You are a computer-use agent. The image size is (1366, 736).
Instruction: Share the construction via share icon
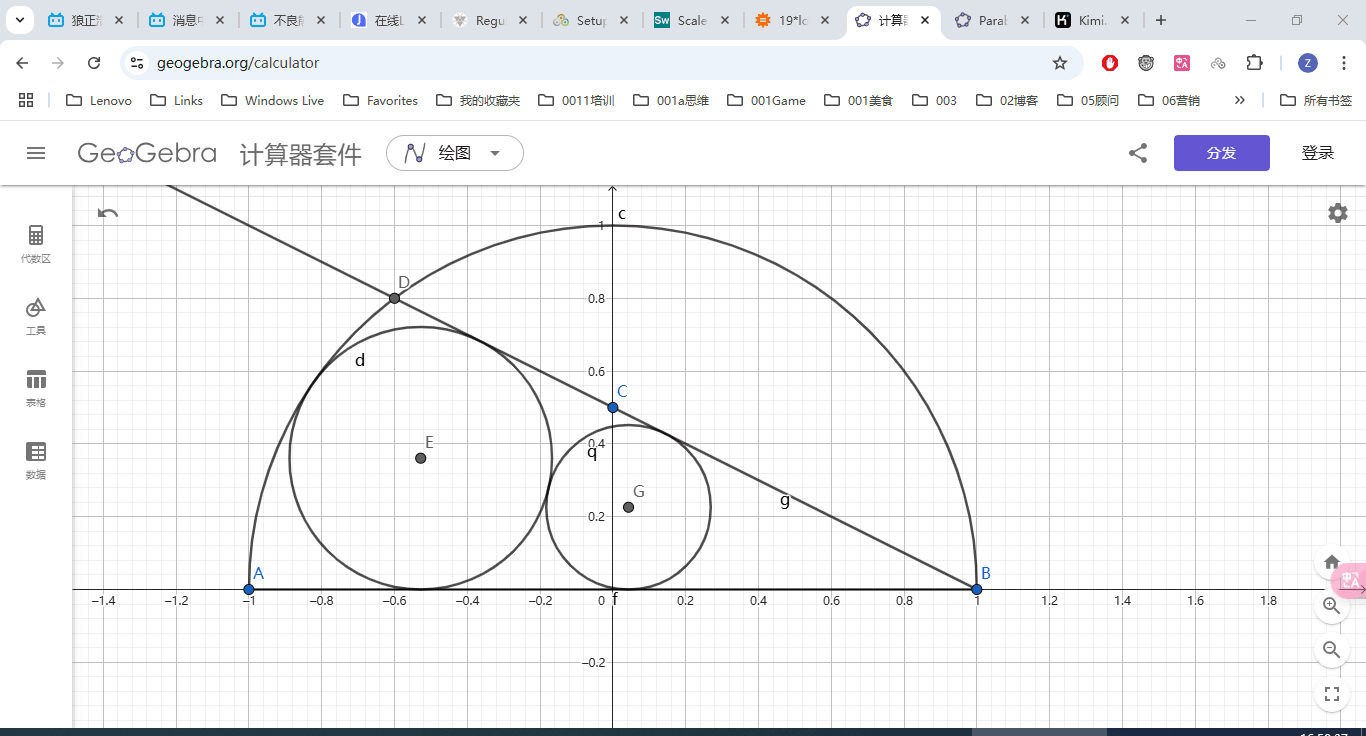click(1137, 153)
